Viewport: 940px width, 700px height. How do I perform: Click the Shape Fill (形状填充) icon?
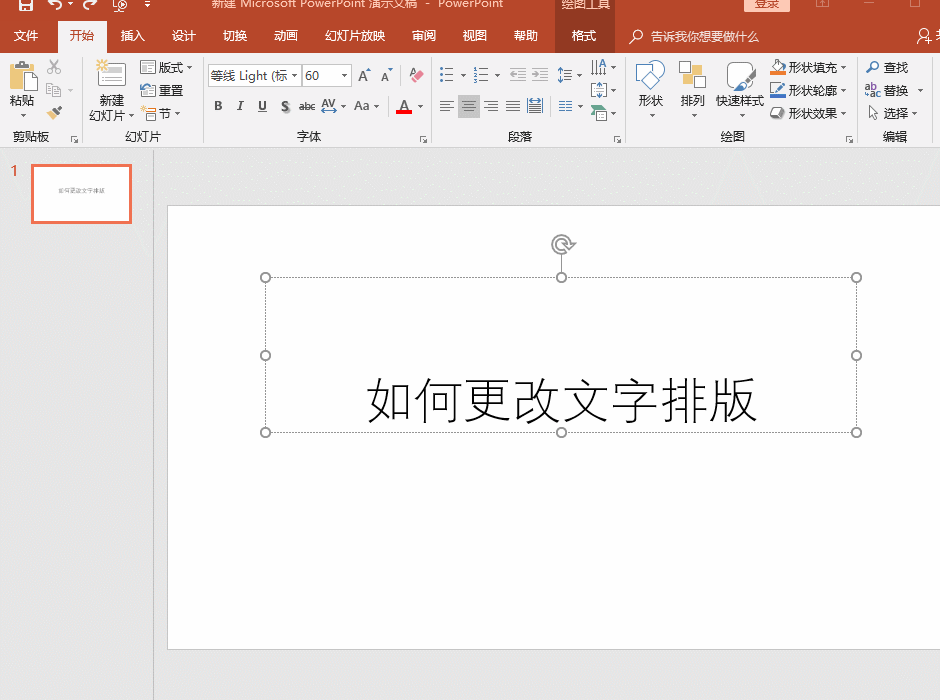(778, 67)
